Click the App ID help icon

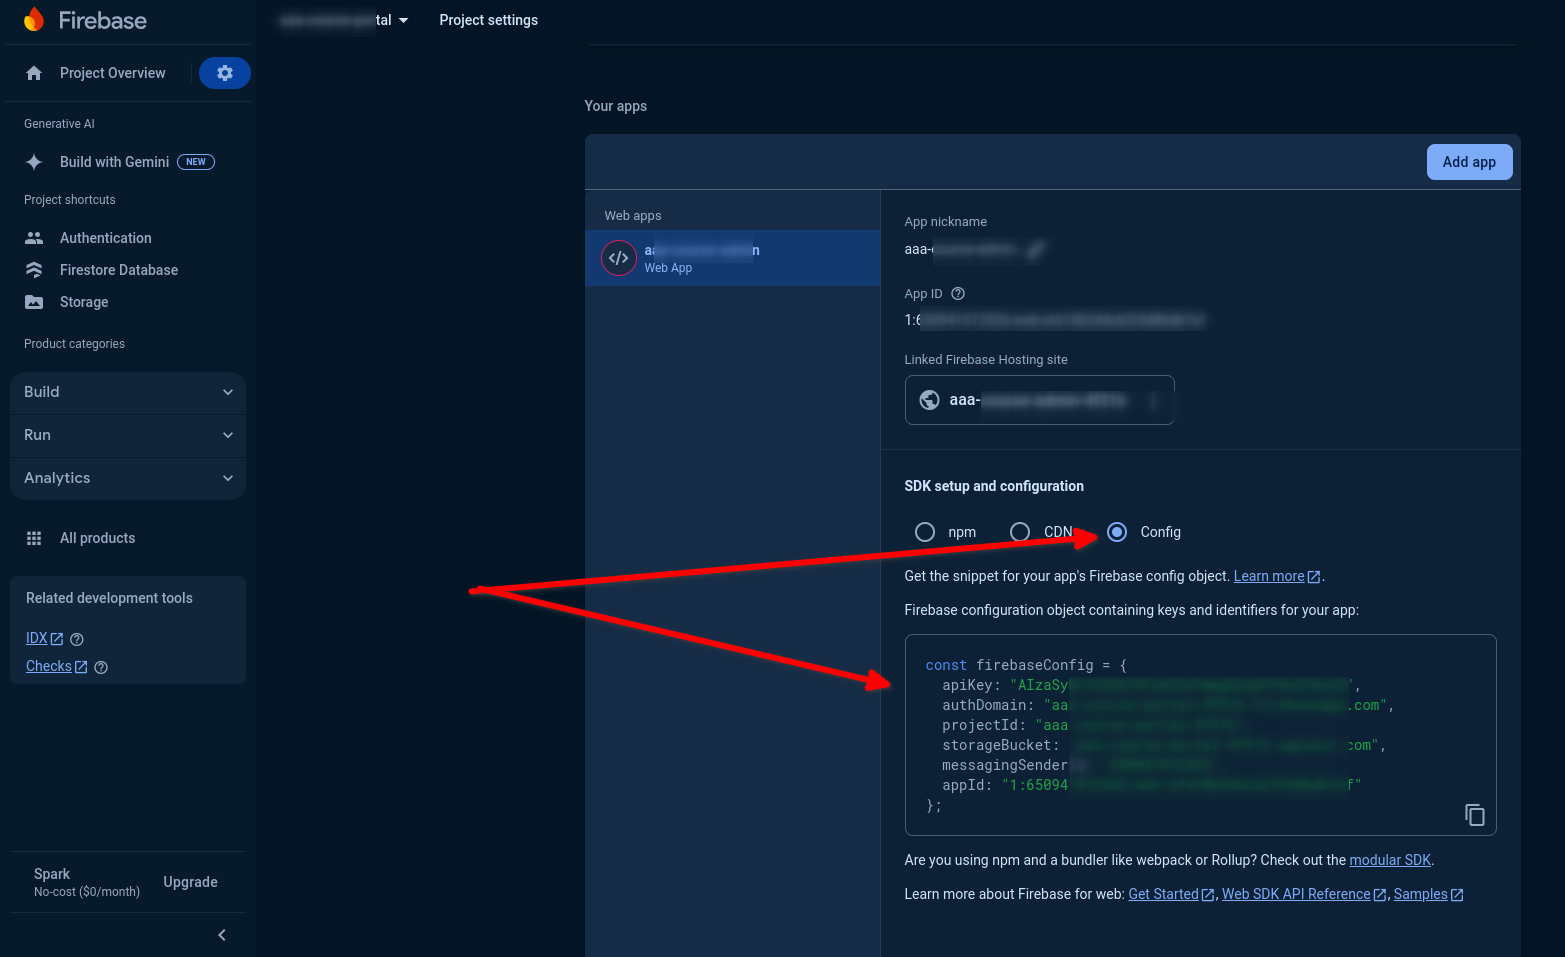pos(958,294)
